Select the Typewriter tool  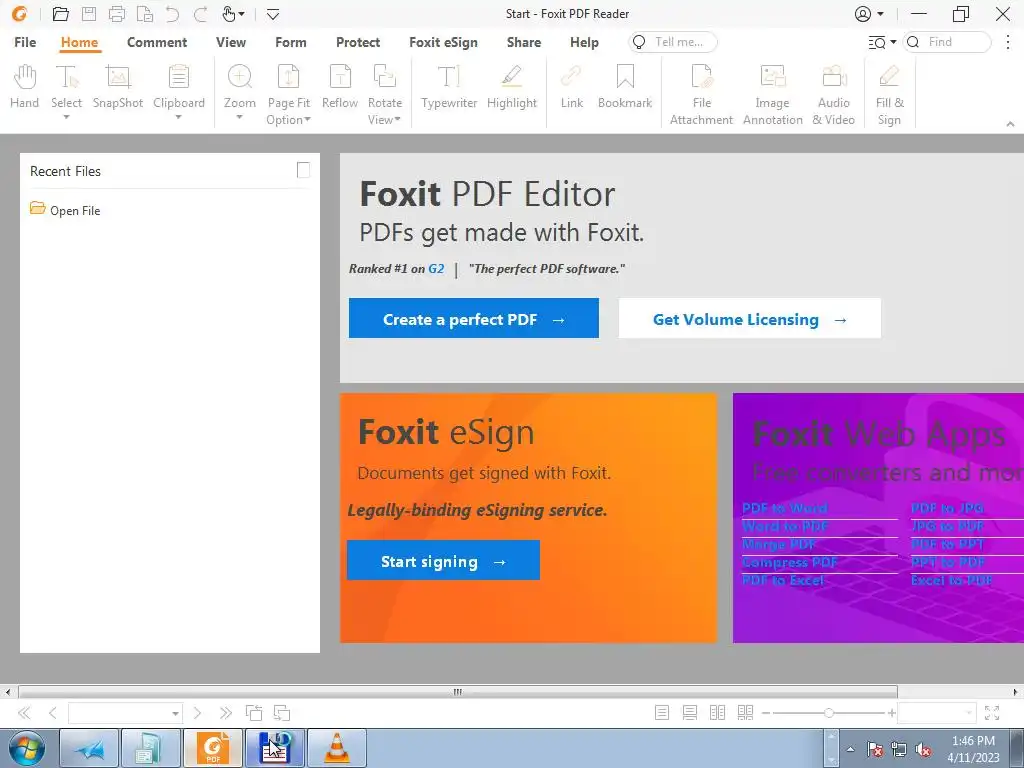click(449, 87)
